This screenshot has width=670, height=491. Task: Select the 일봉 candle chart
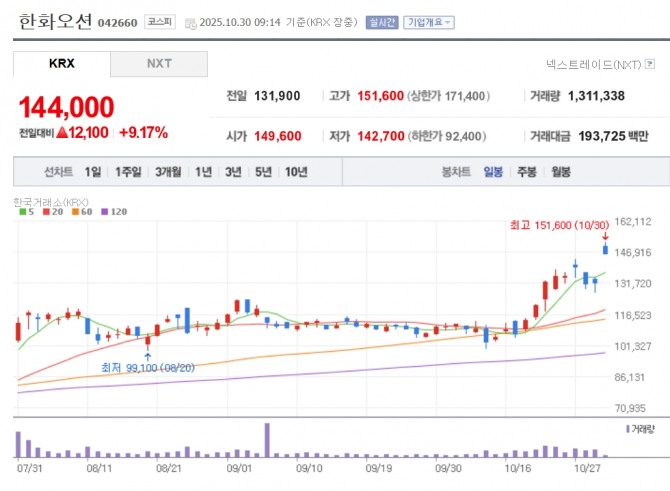point(493,172)
